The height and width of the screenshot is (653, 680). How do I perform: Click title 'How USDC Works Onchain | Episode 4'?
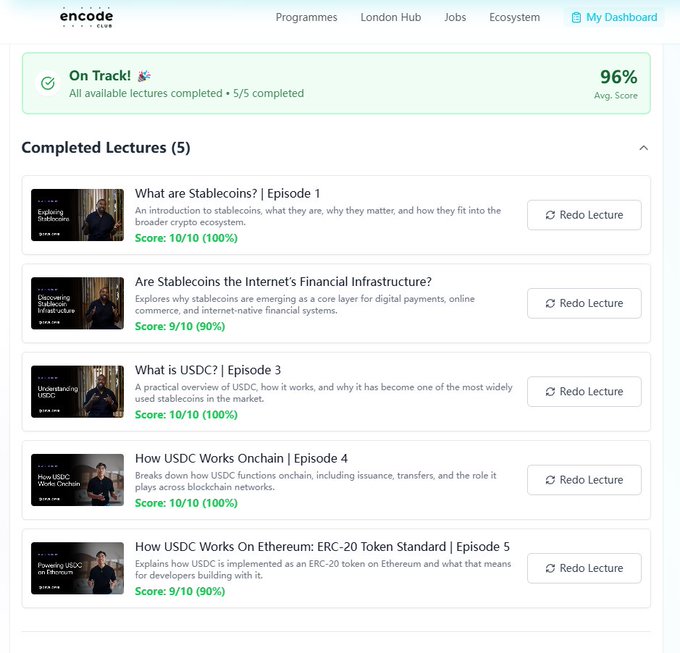point(241,458)
